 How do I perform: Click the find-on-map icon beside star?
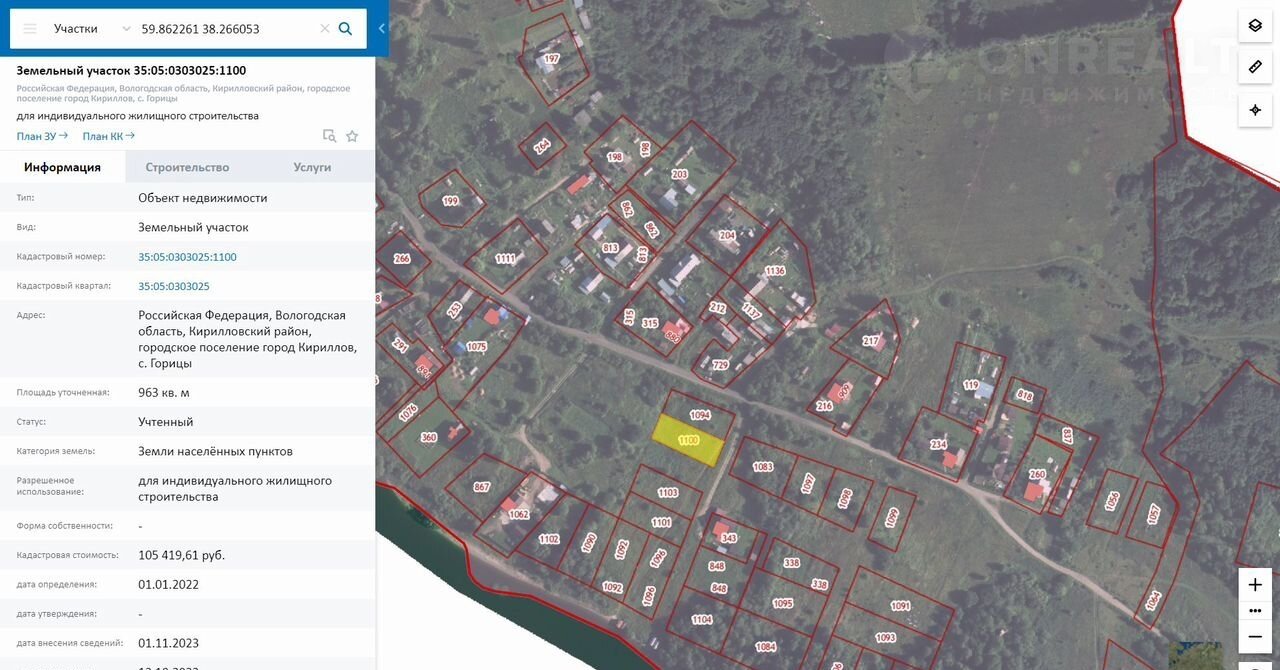[x=329, y=136]
